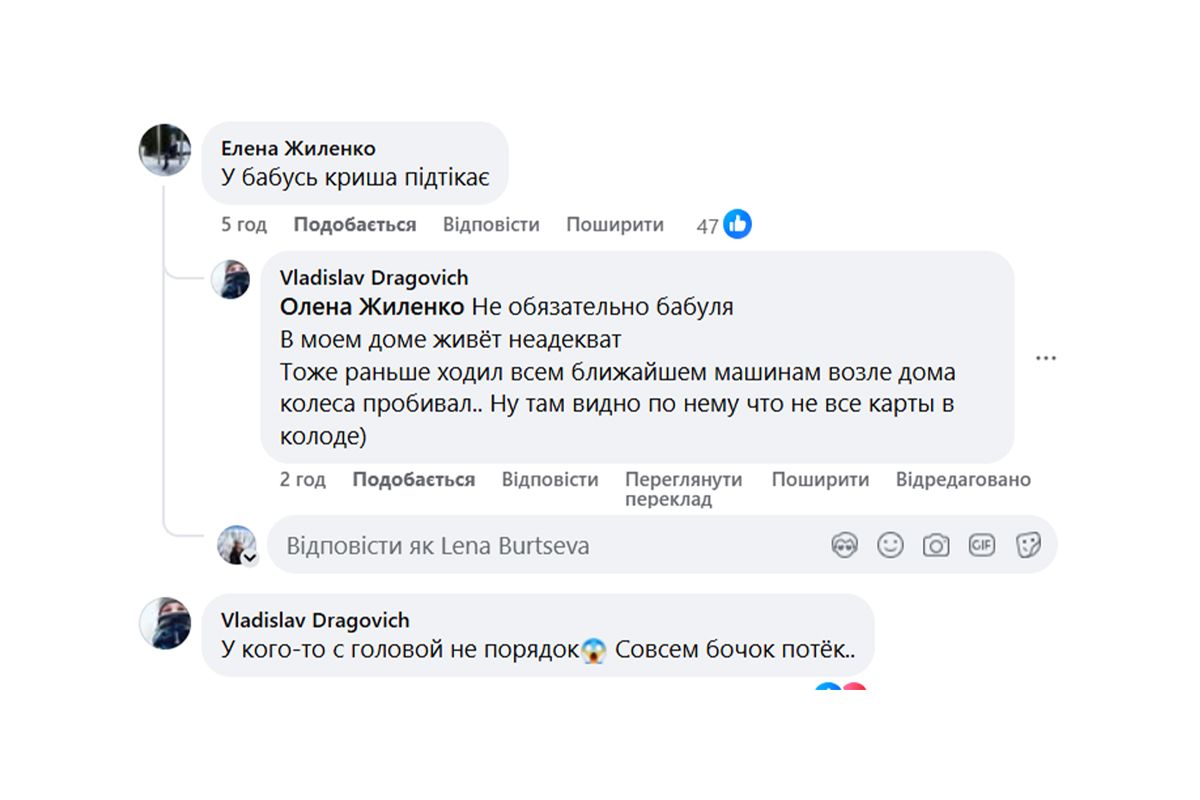Open the emoji picker in the reply box
Image resolution: width=1200 pixels, height=800 pixels.
[890, 545]
